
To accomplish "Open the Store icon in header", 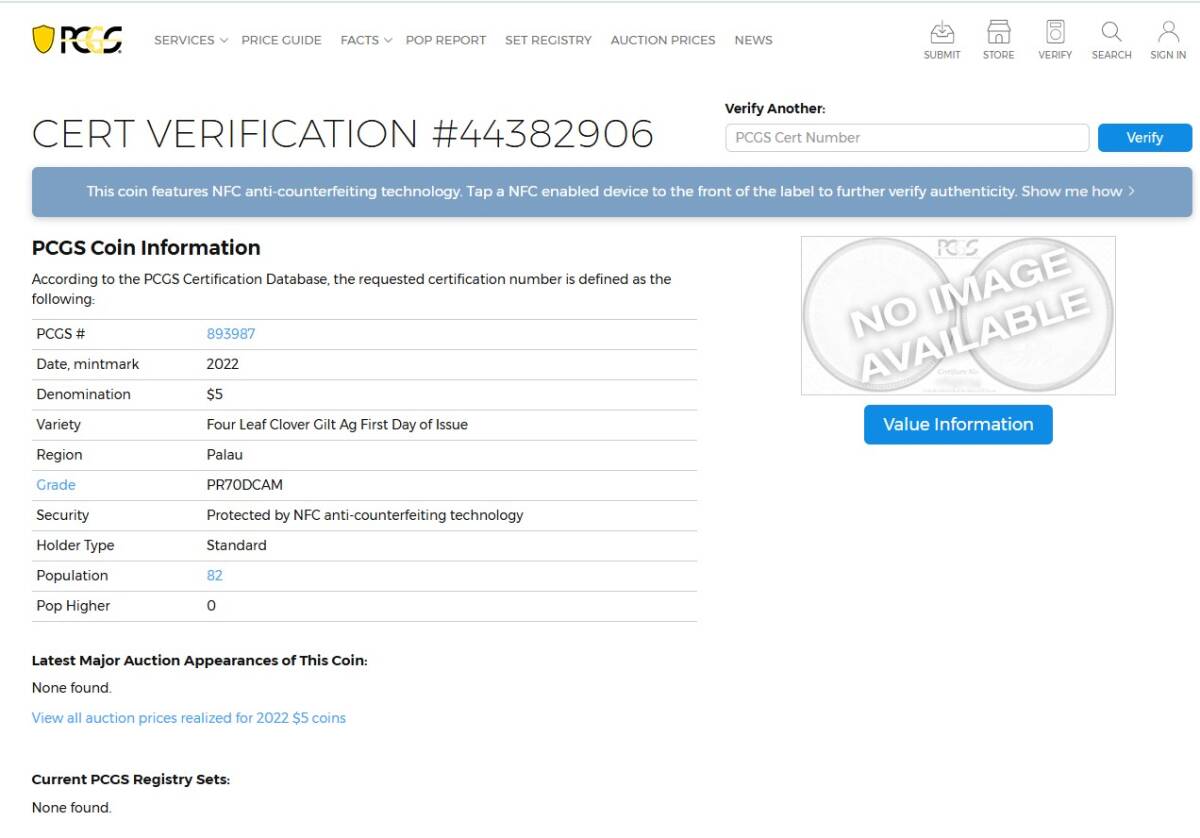I will [998, 40].
